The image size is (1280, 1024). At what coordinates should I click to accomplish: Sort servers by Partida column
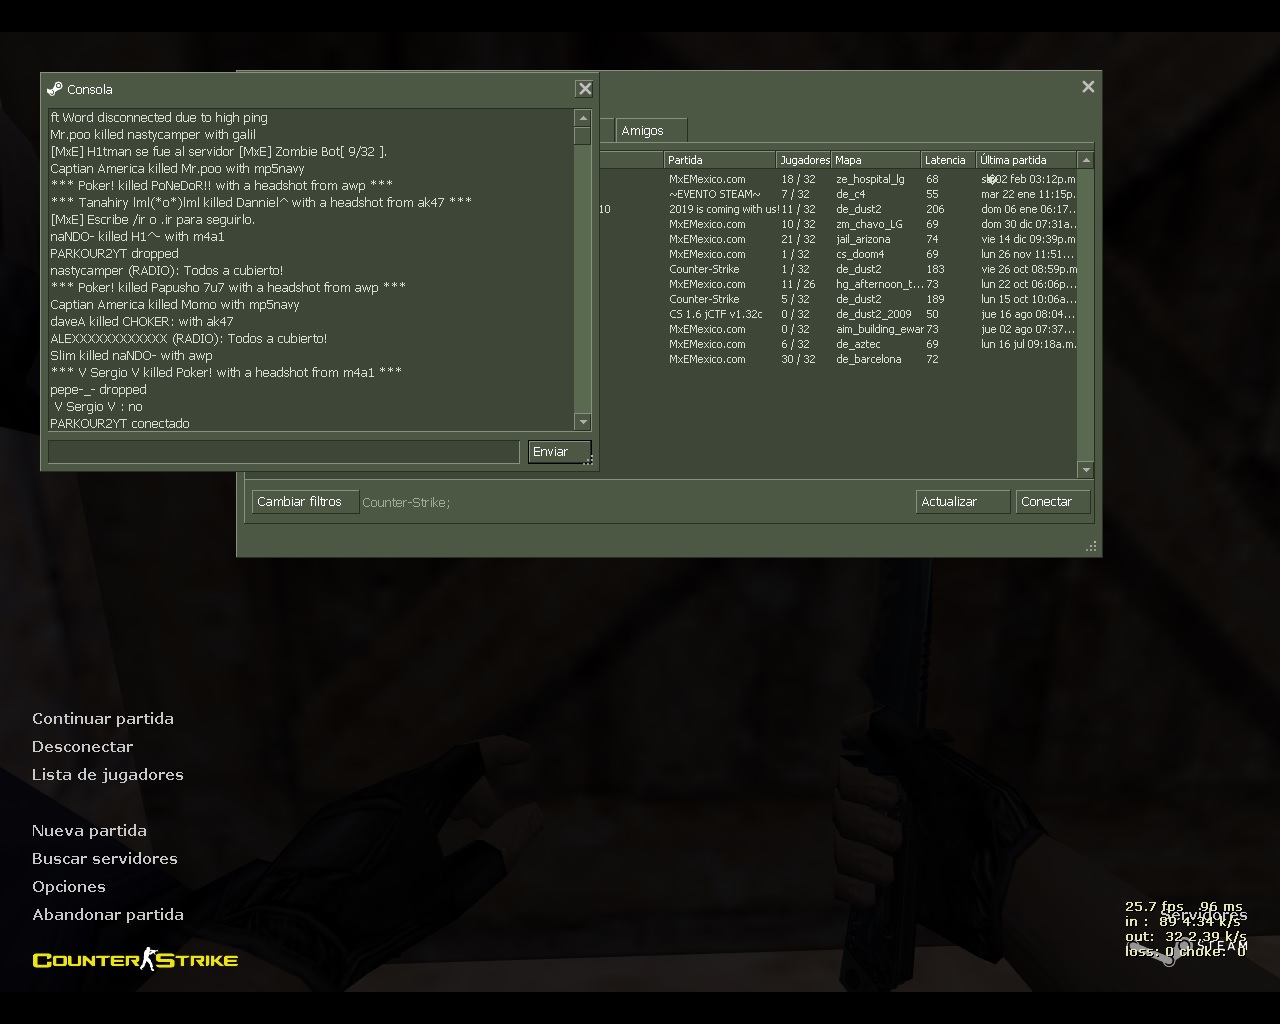click(720, 160)
